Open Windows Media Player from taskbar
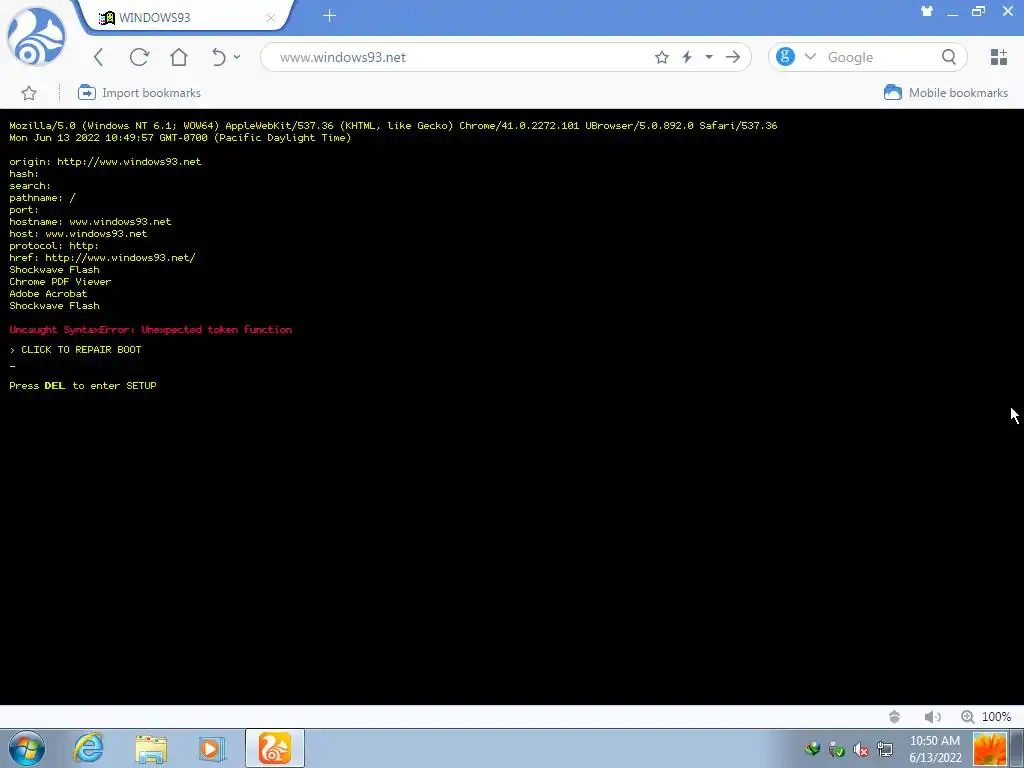Image resolution: width=1024 pixels, height=768 pixels. tap(212, 748)
